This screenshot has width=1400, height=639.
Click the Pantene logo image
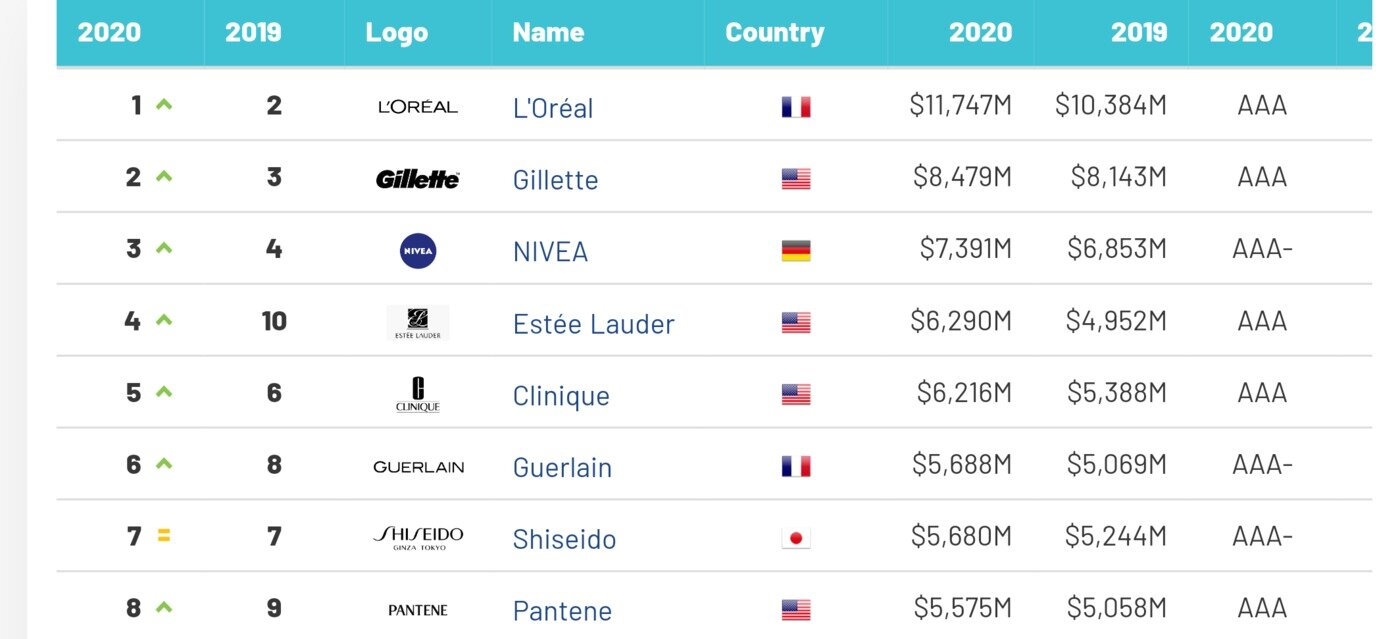coord(418,610)
